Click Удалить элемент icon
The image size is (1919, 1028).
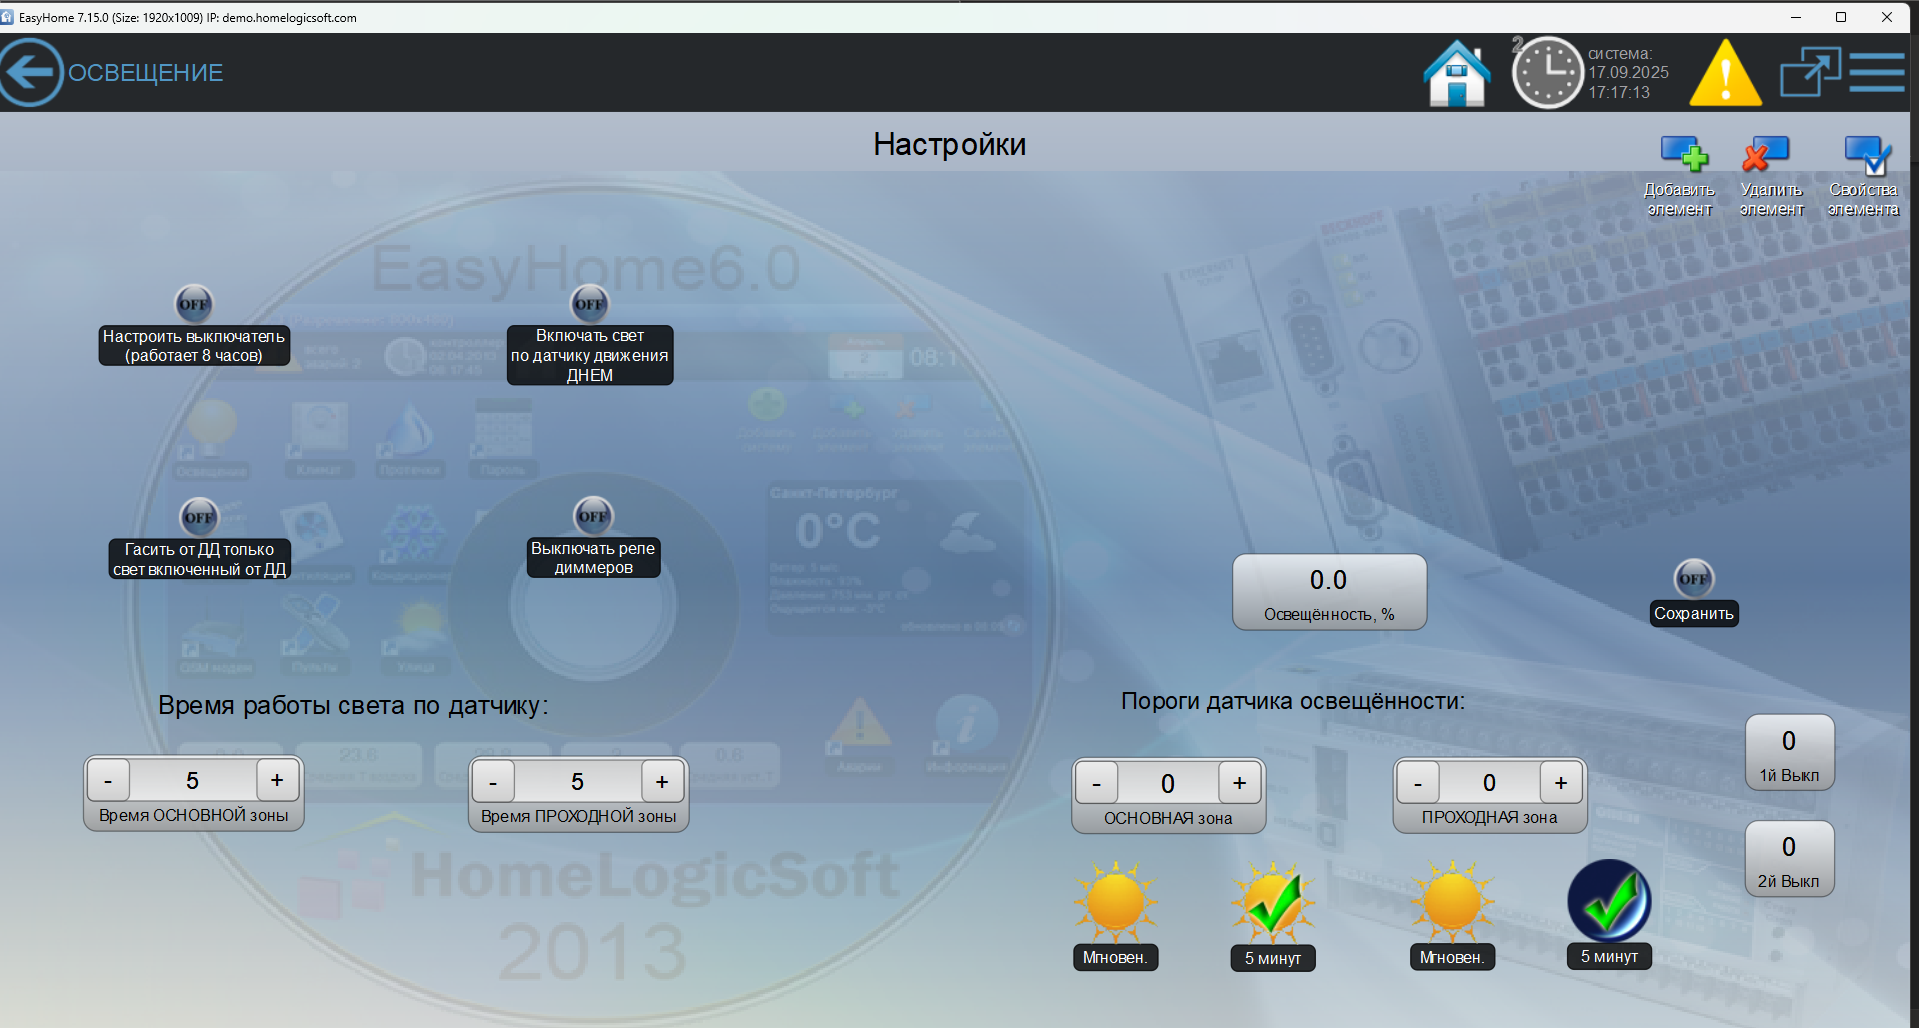1767,155
